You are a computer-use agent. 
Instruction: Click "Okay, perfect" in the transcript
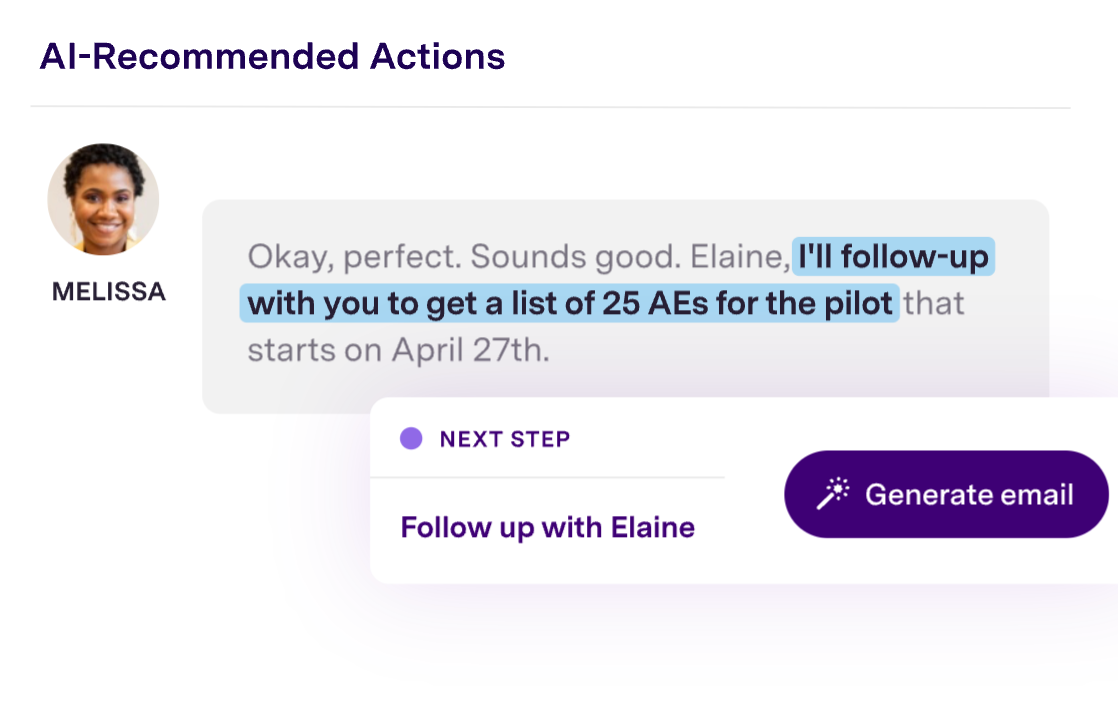353,257
